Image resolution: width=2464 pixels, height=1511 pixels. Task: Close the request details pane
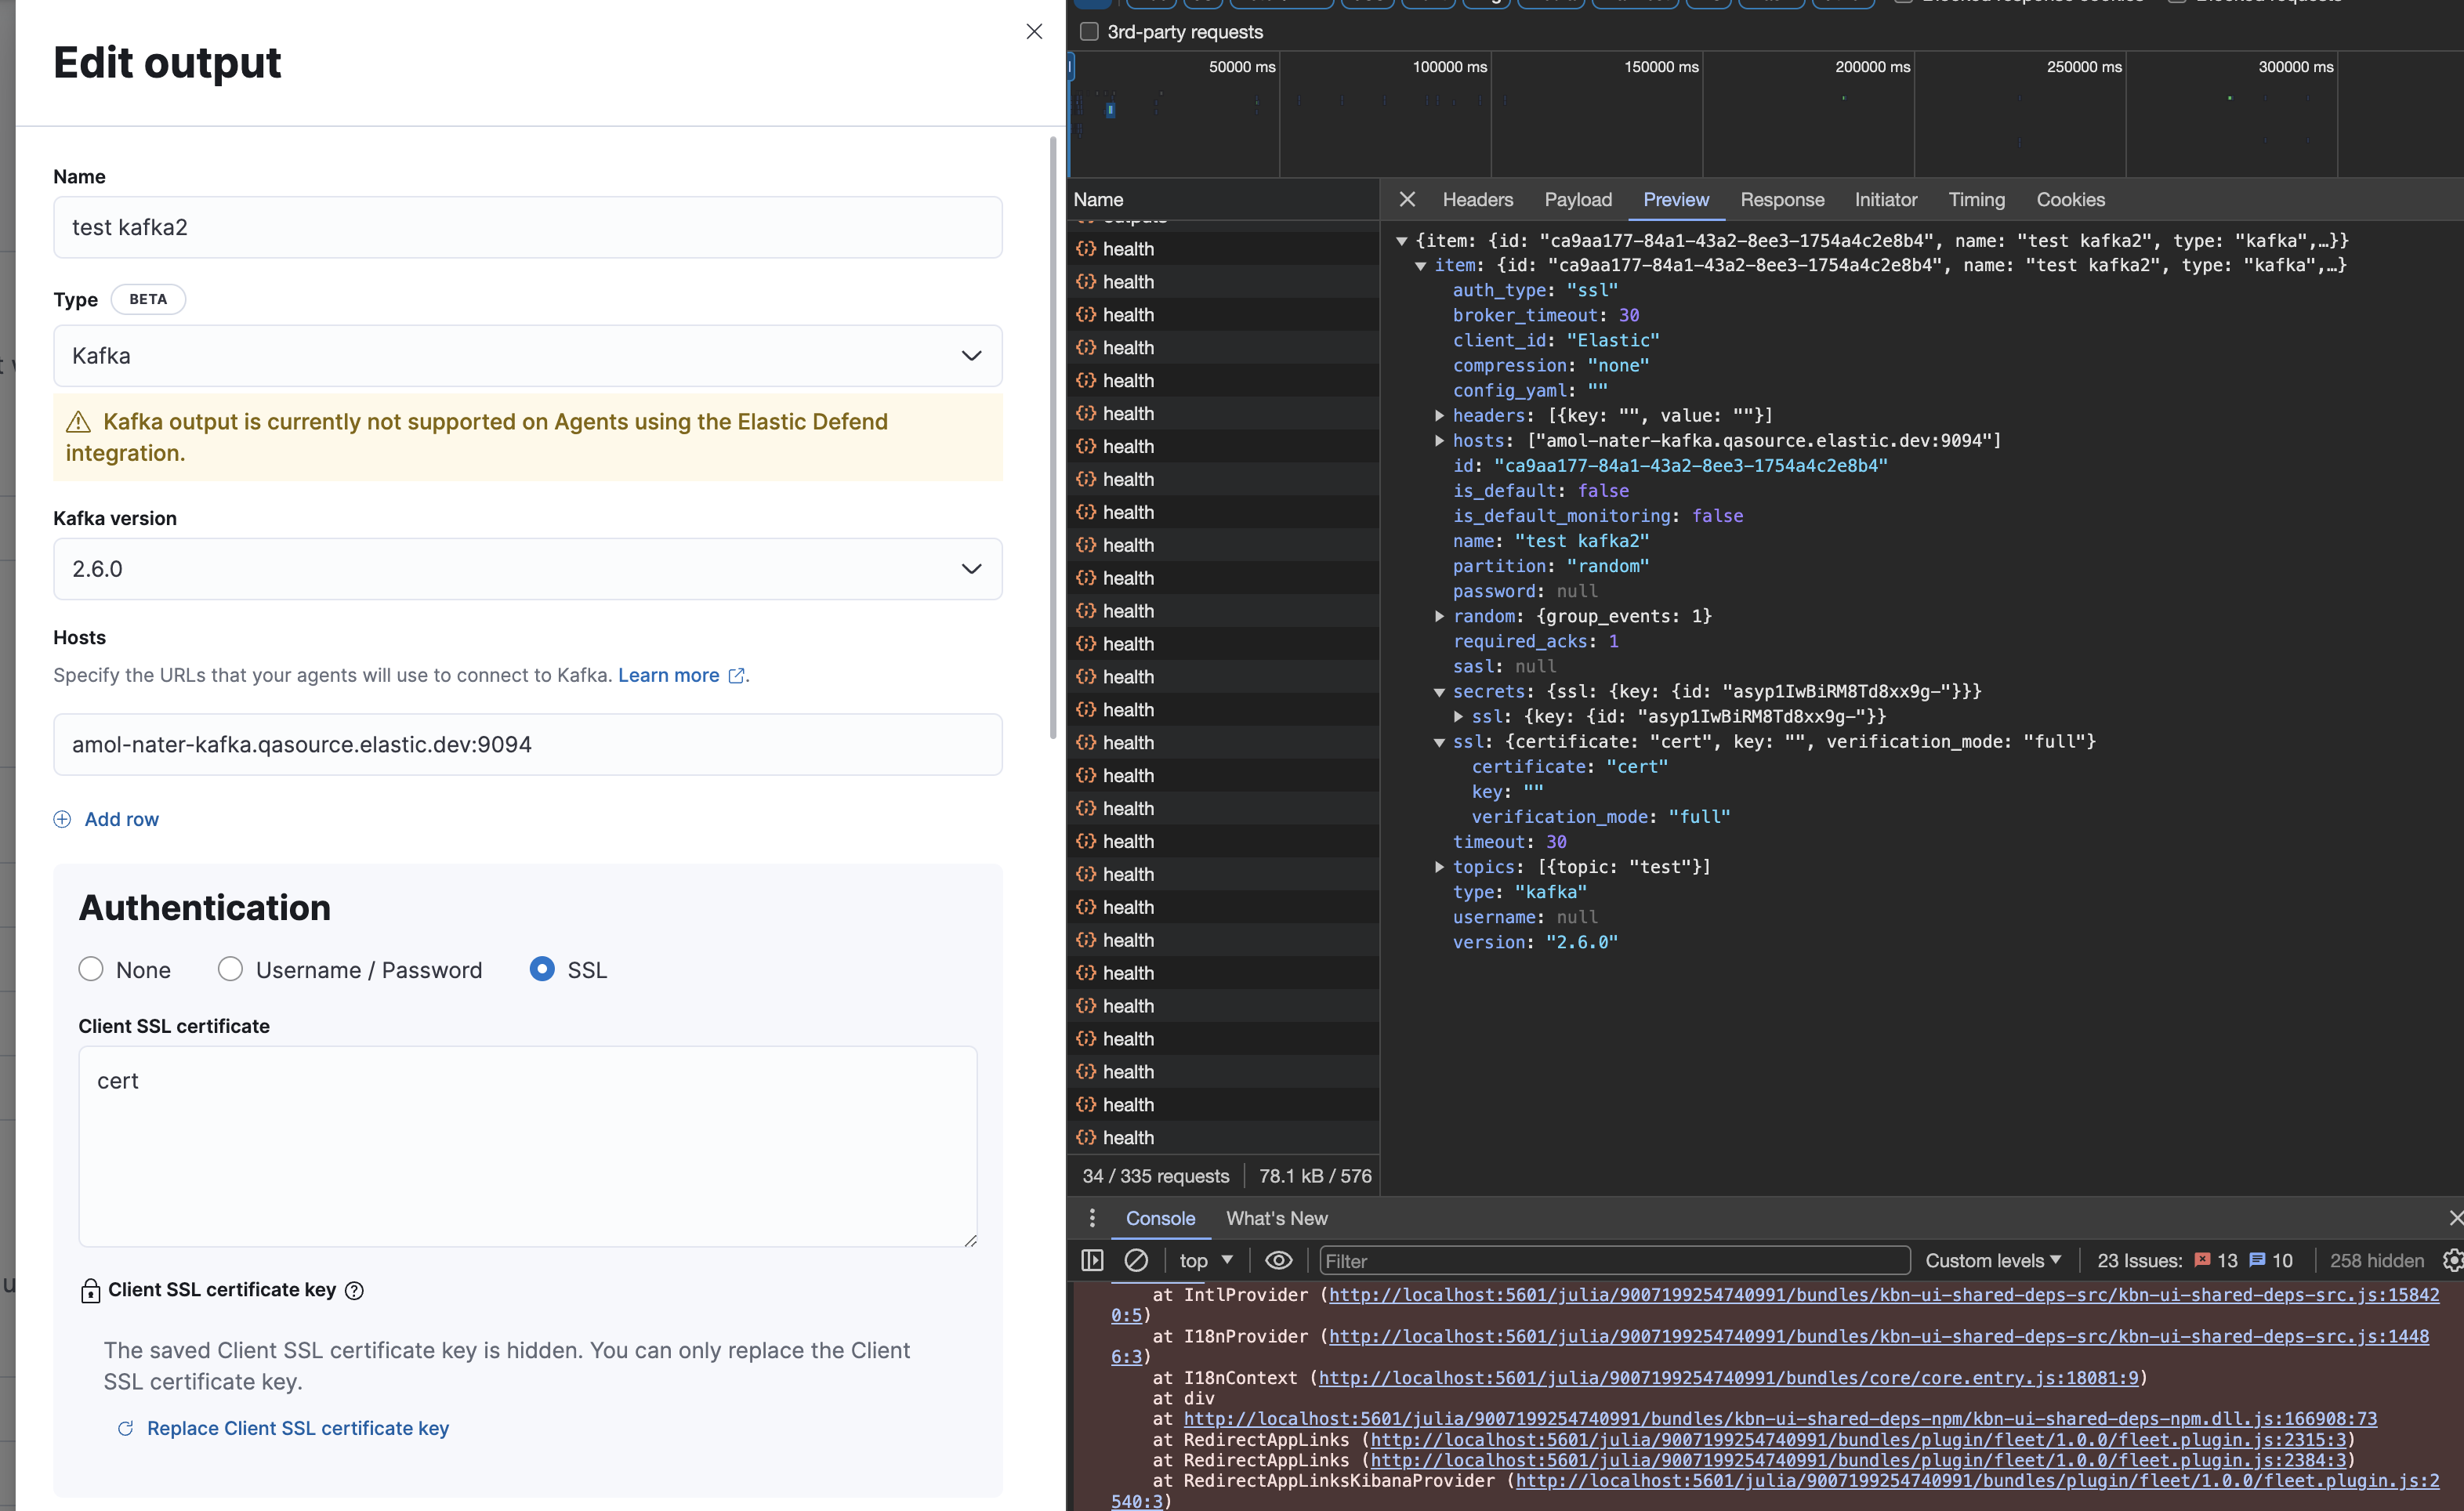point(1407,199)
